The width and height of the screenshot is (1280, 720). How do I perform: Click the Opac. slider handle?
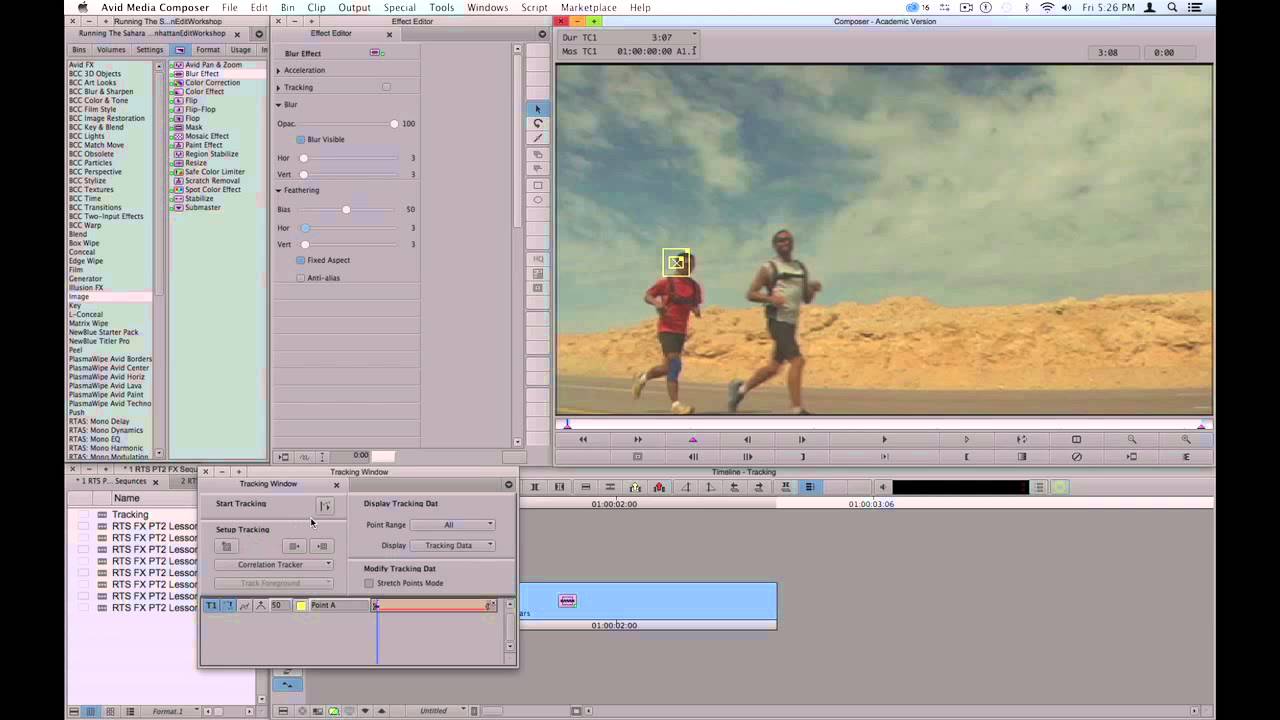[394, 124]
